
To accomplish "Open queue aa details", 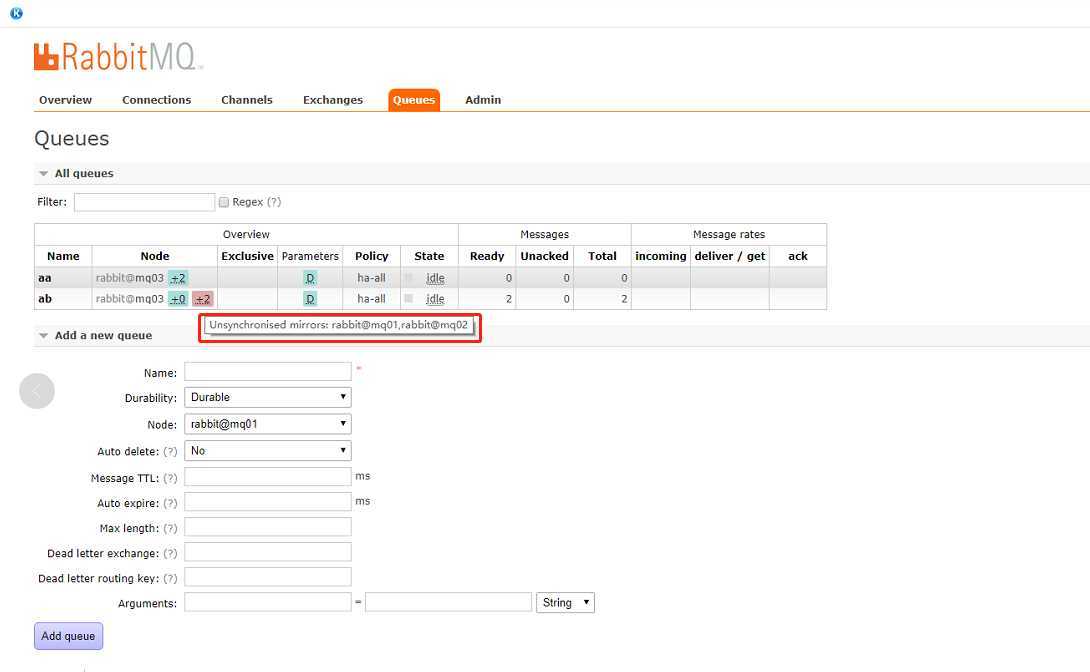I will click(44, 278).
